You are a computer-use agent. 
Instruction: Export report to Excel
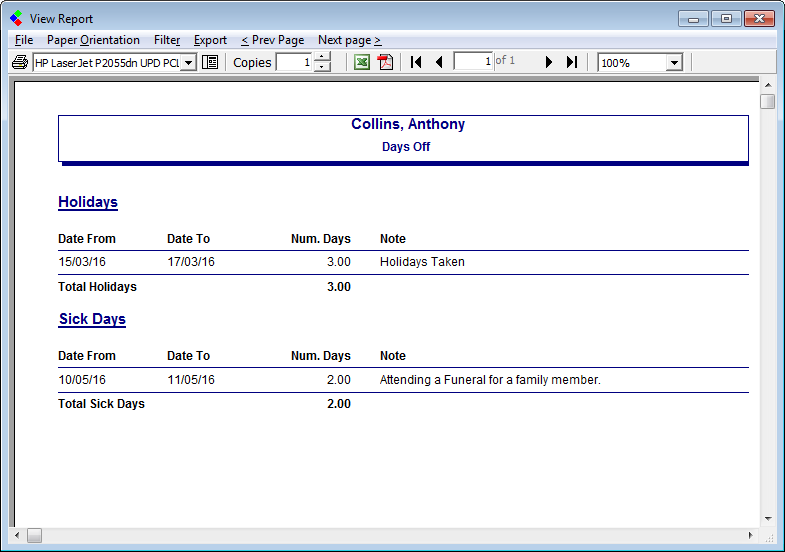362,62
